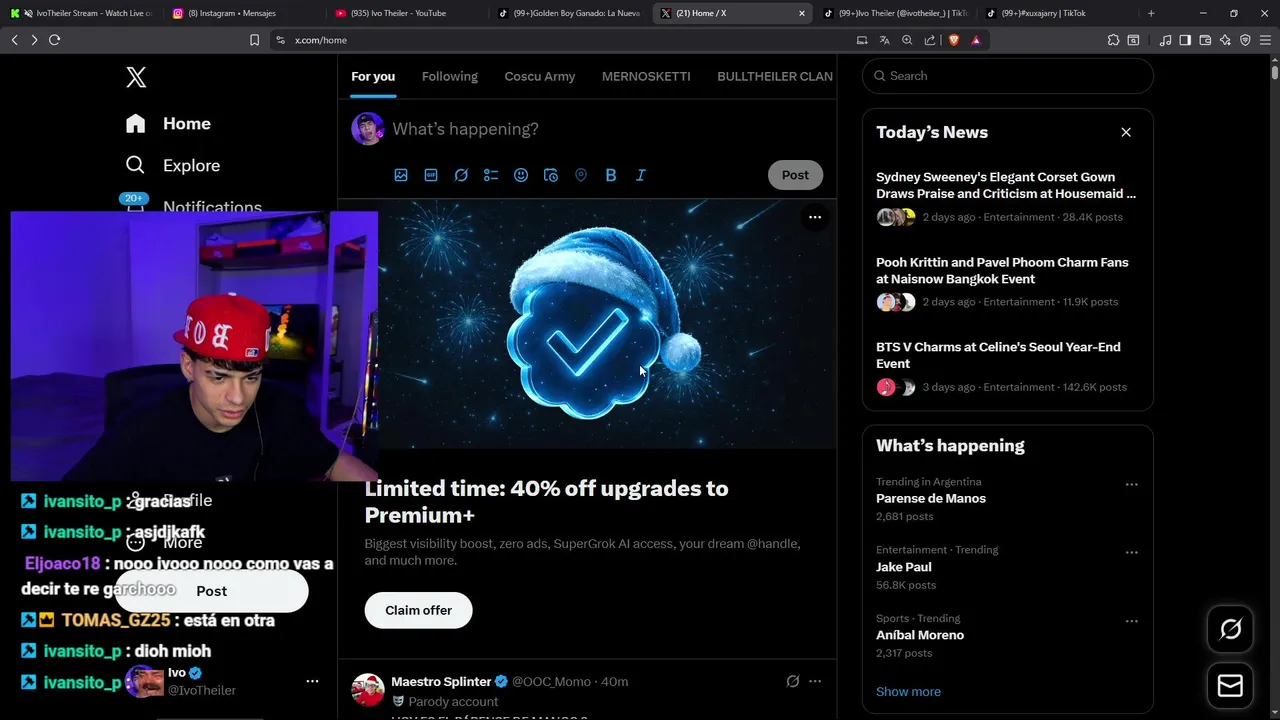Screen dimensions: 1280x720
Task: Click the X search field
Action: click(1008, 76)
